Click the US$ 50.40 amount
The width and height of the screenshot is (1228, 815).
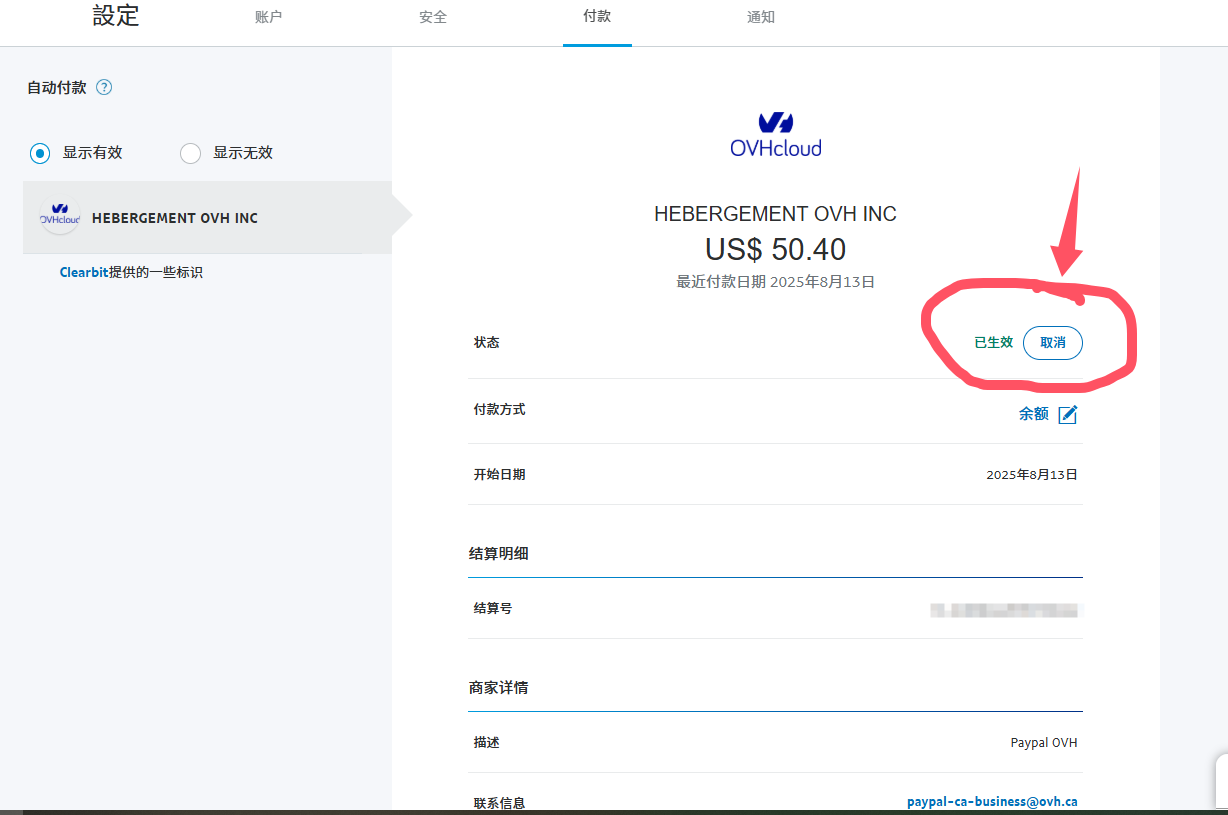click(776, 249)
